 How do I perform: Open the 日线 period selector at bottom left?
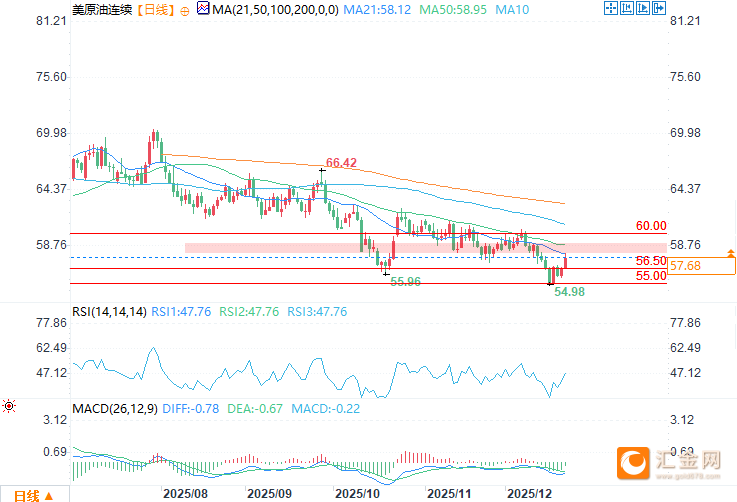[x=34, y=495]
